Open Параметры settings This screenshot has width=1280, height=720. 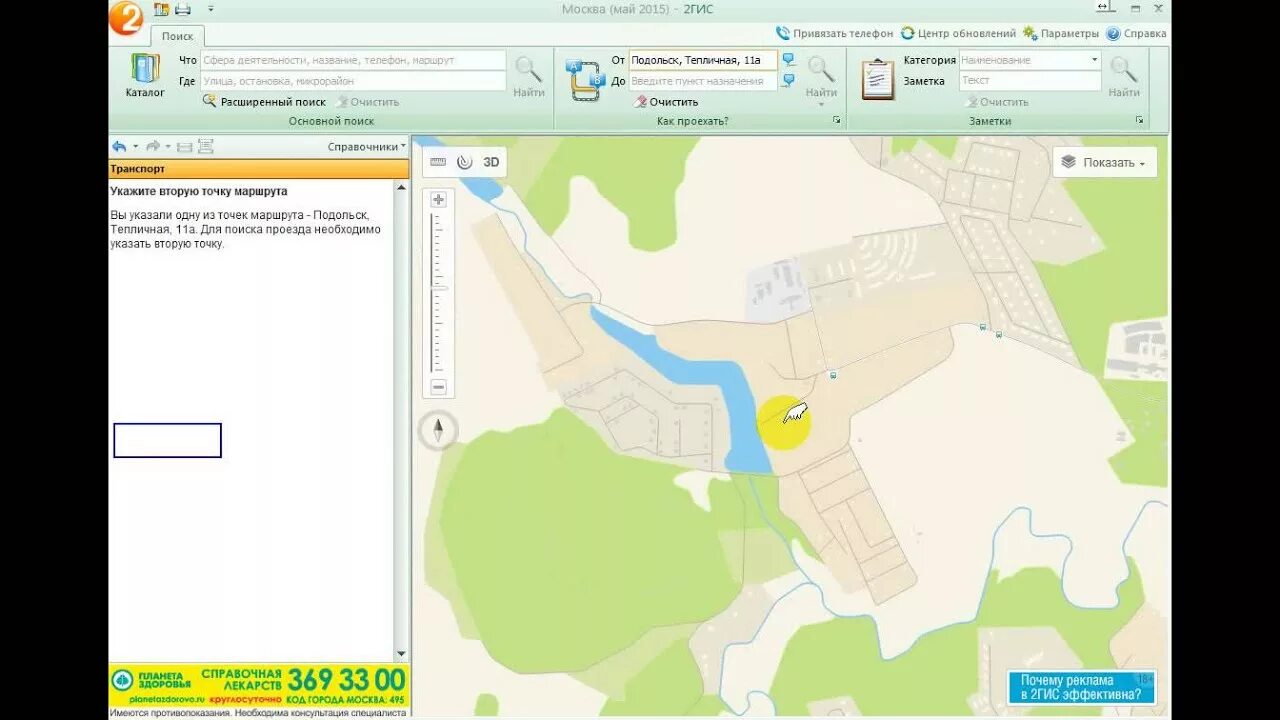(x=1060, y=33)
